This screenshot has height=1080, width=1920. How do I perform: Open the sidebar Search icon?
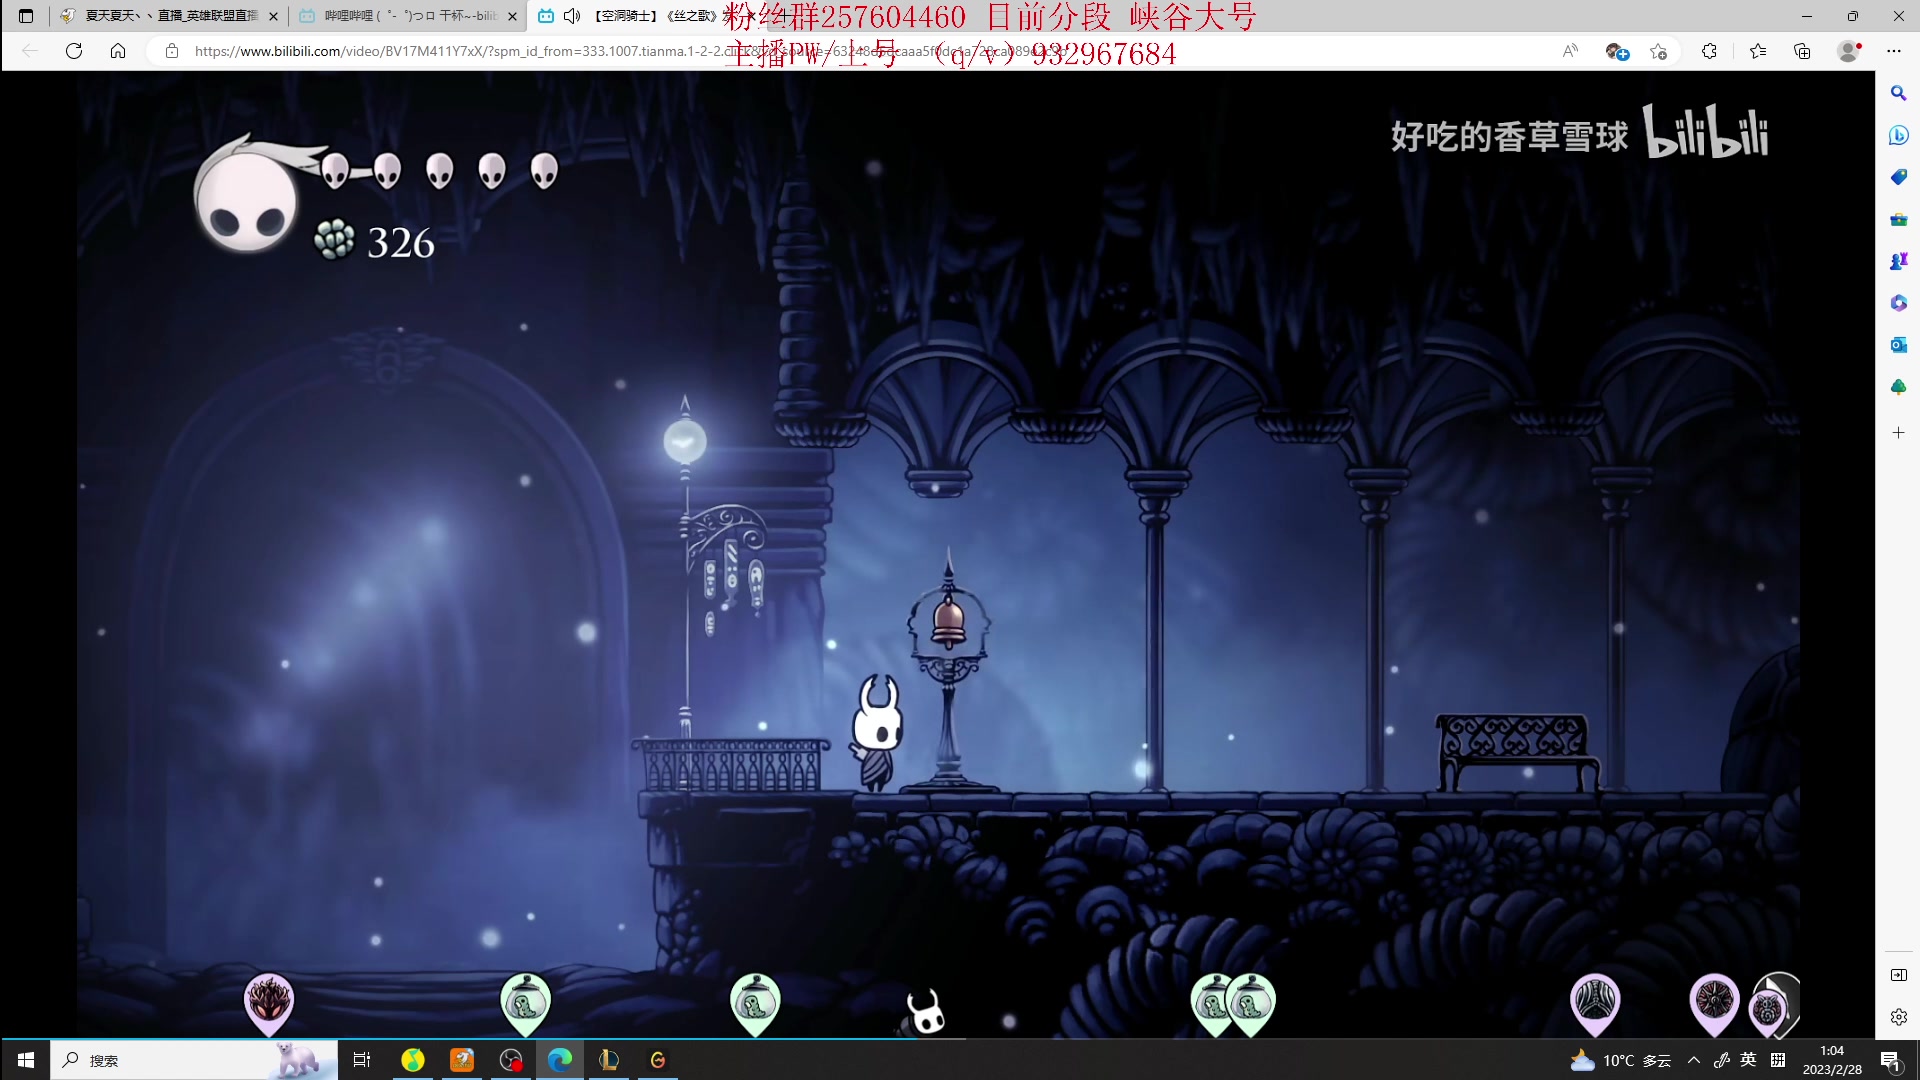(x=1898, y=93)
